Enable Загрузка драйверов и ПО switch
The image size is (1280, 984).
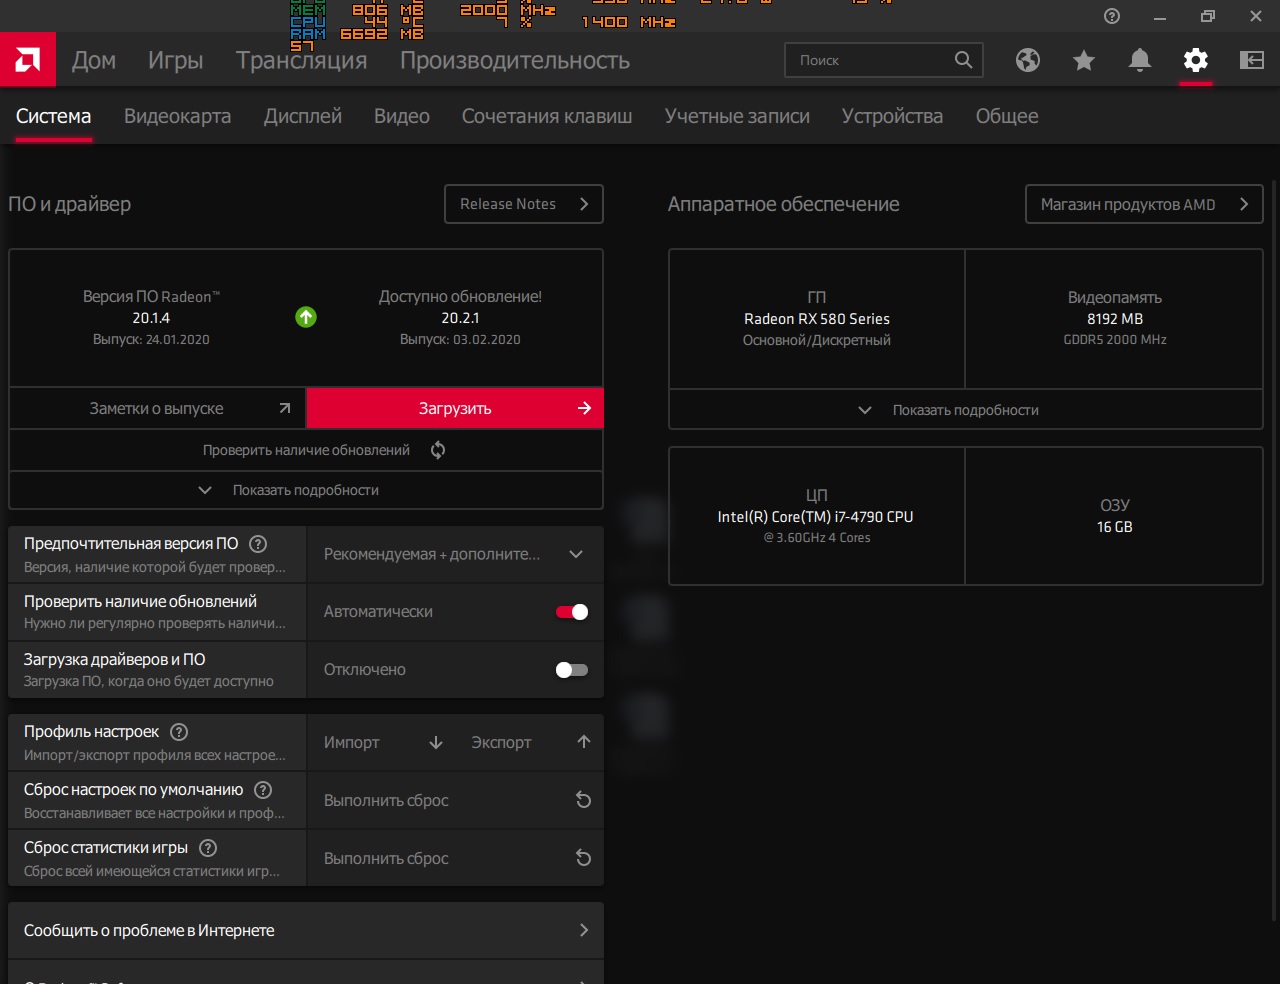(x=572, y=670)
